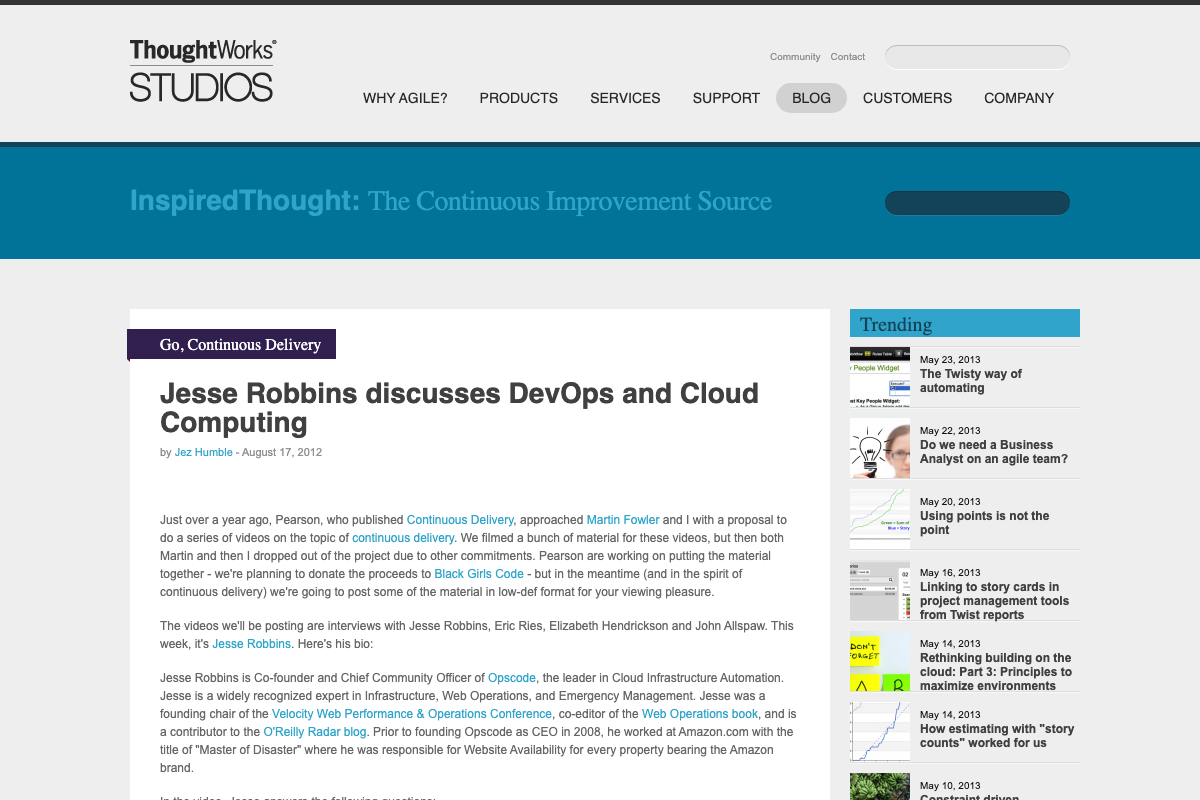This screenshot has width=1200, height=800.
Task: Click the thumbnail next to 'Constraint driven' post
Action: [879, 789]
